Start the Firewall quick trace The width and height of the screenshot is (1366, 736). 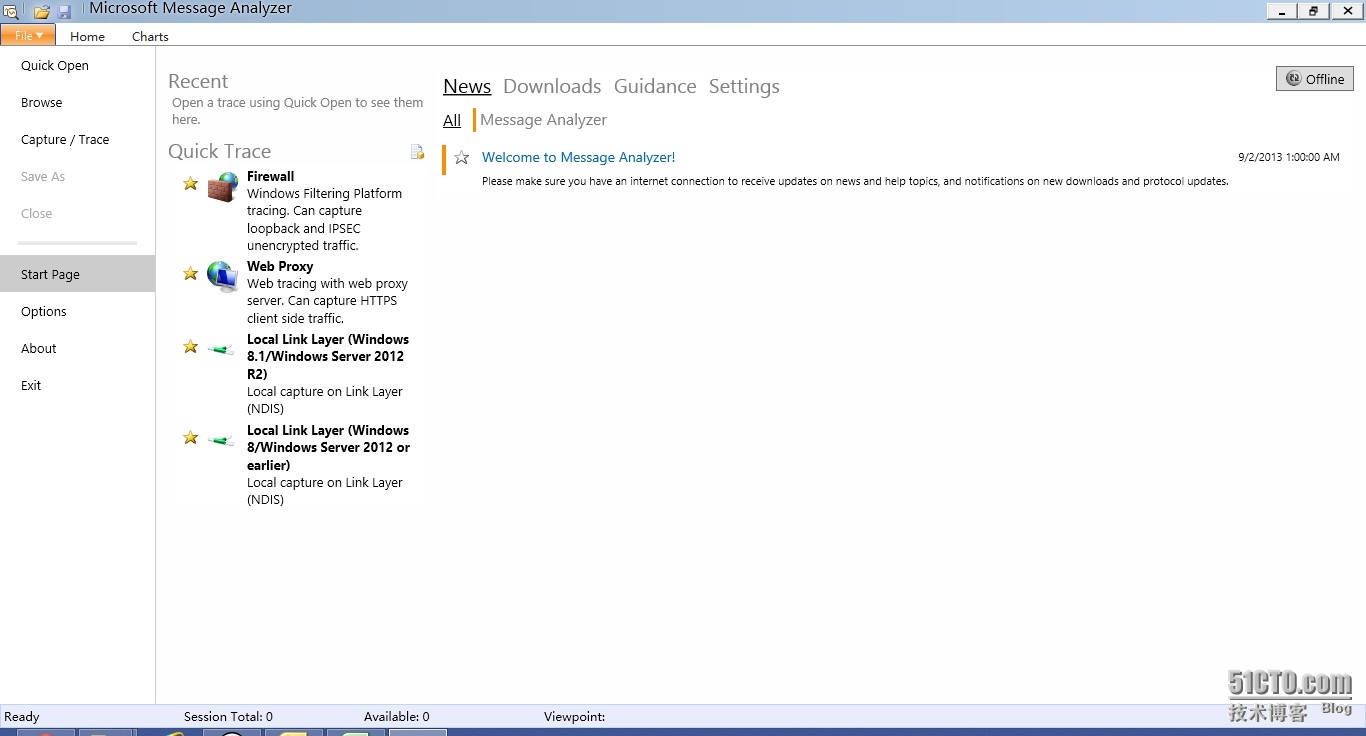[x=270, y=176]
